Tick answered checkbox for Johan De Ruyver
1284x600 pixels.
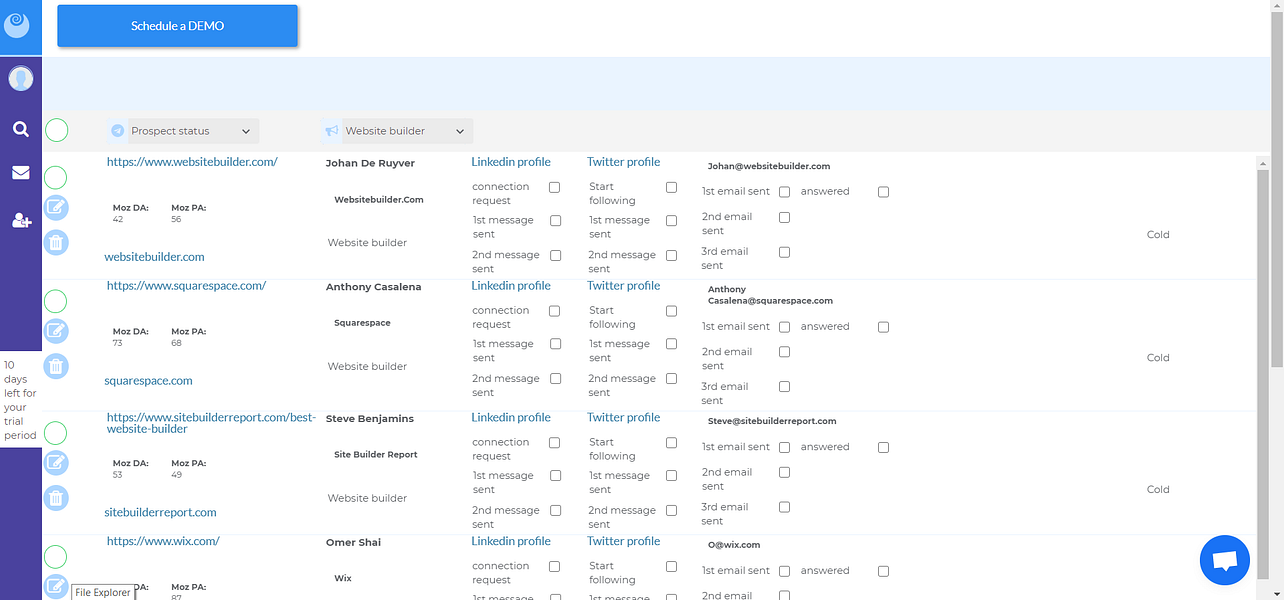coord(883,192)
